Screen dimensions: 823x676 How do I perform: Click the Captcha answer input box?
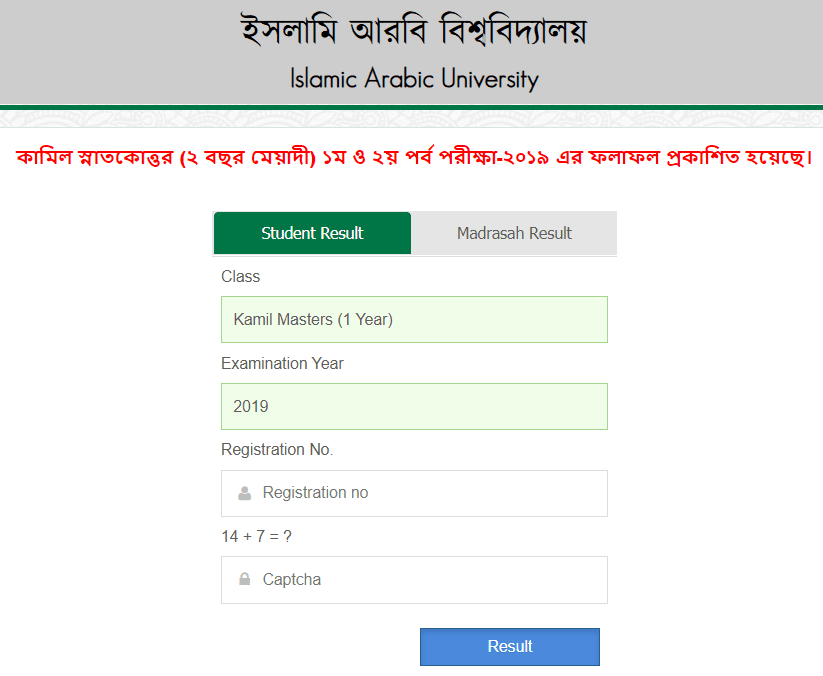click(x=414, y=580)
